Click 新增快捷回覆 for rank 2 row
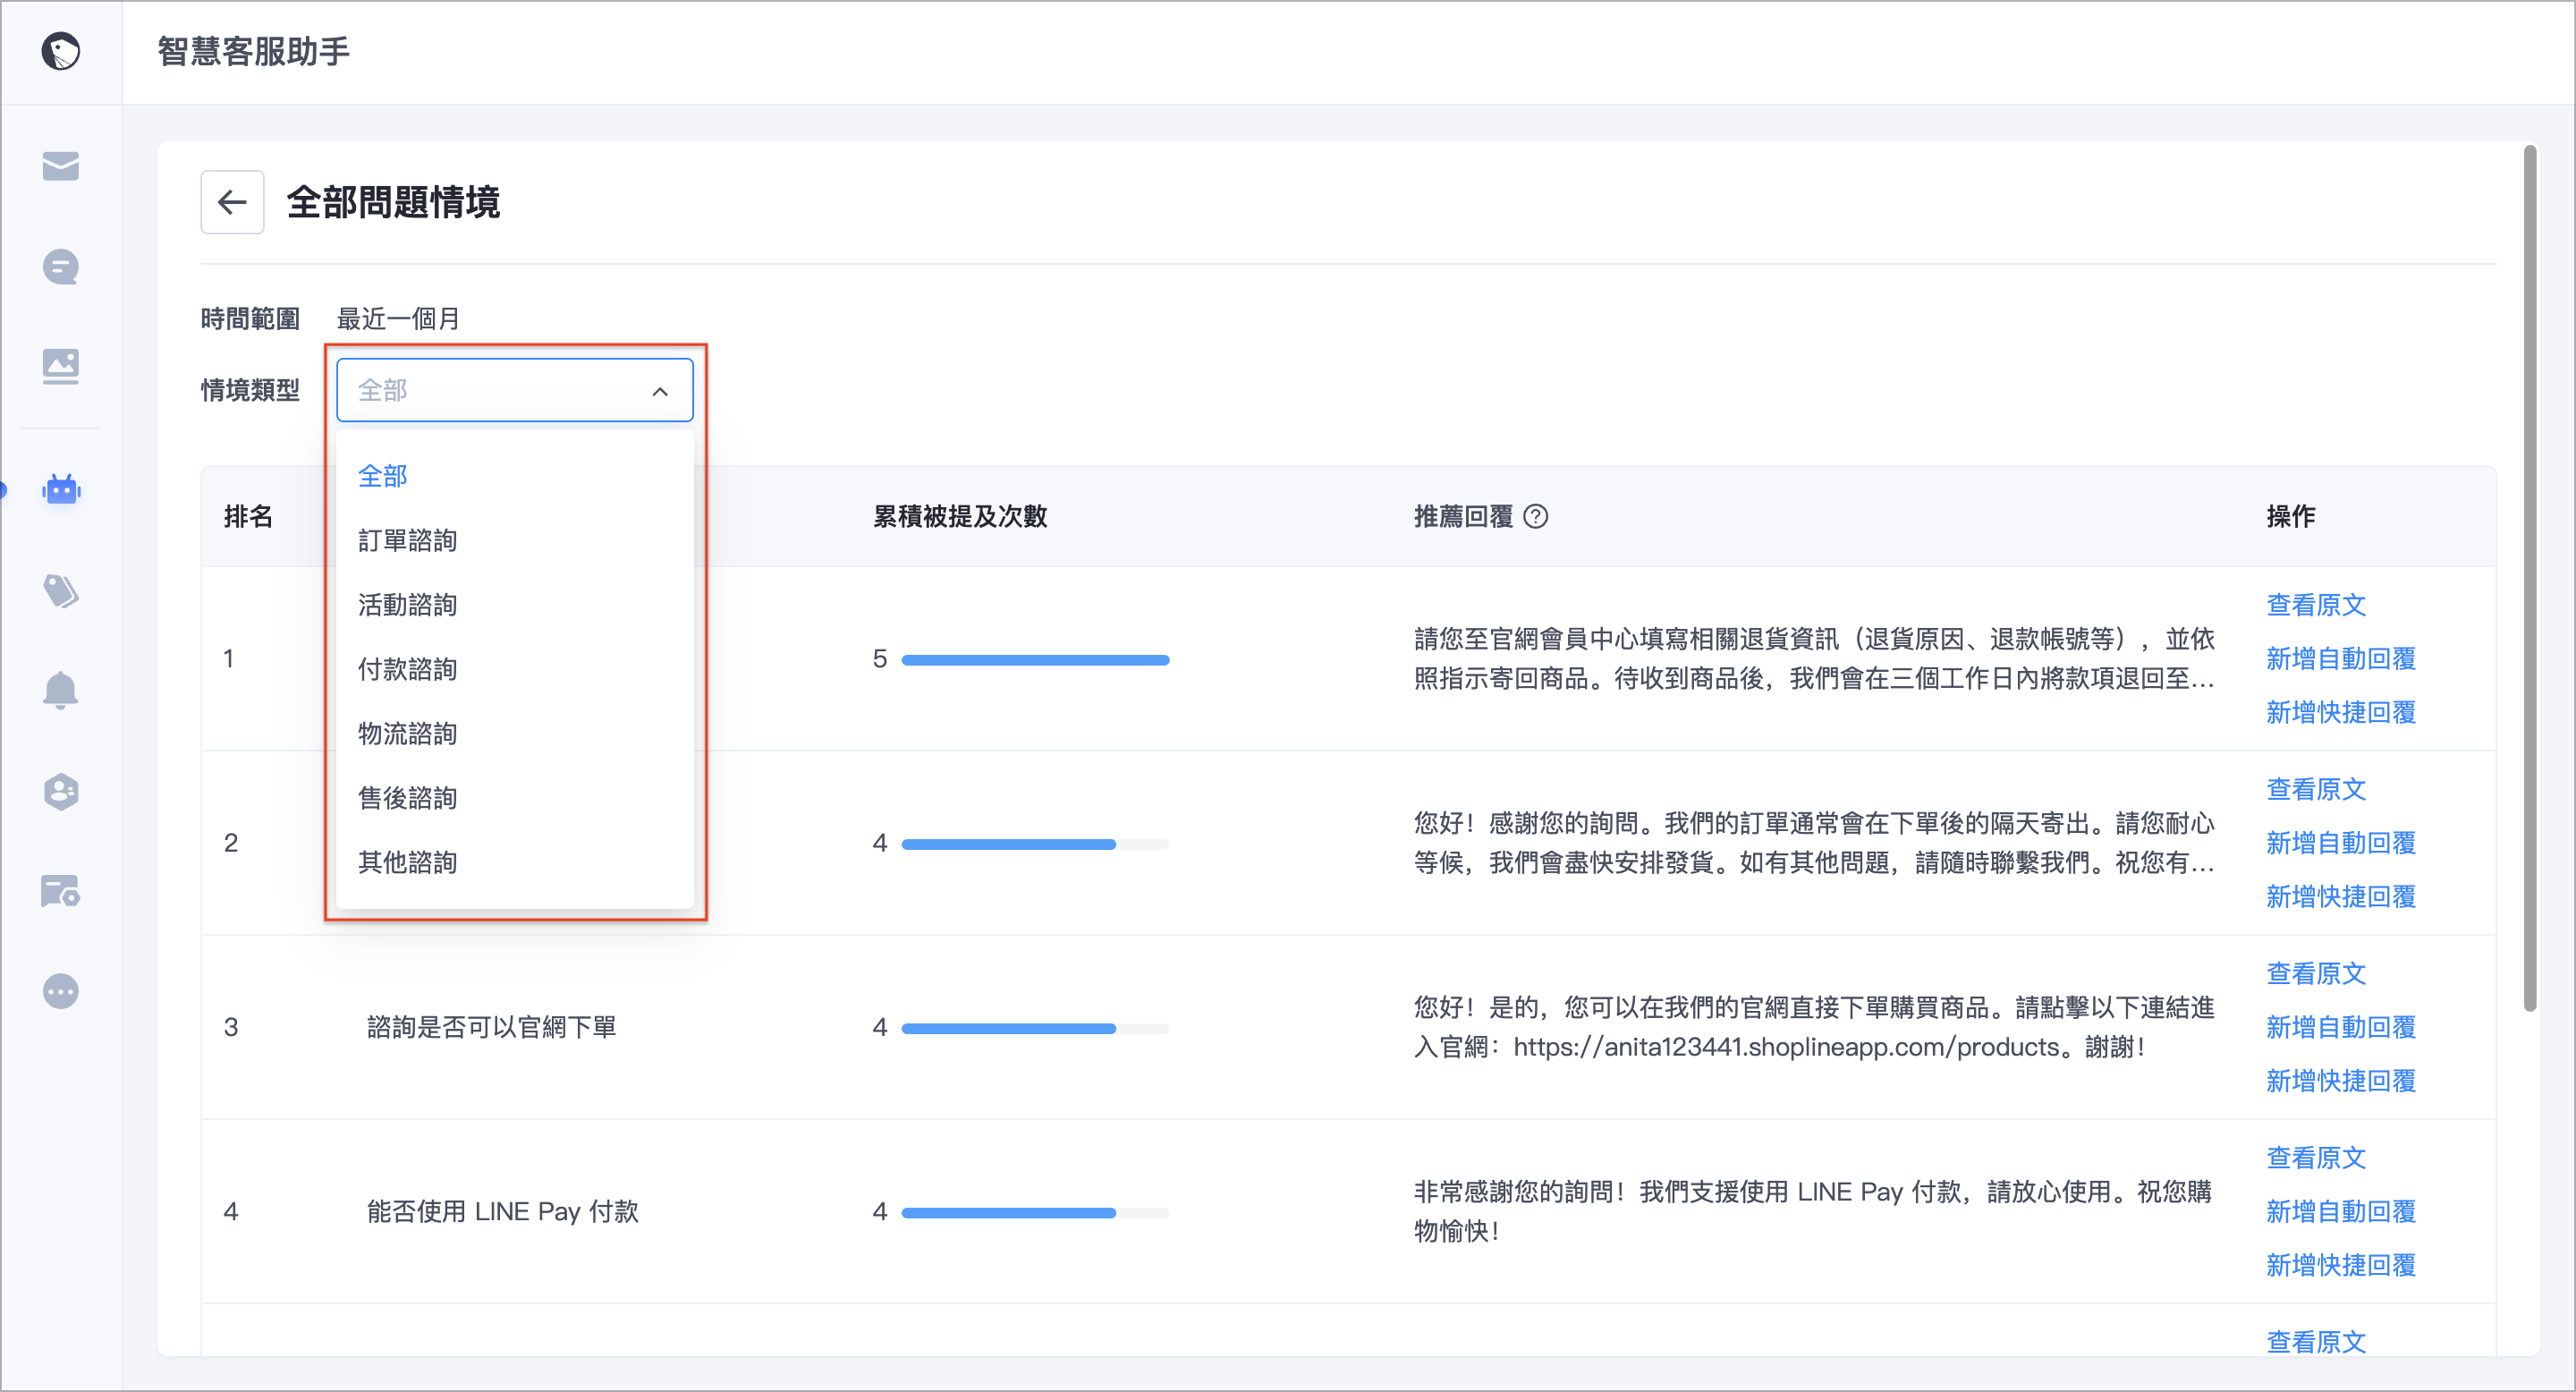The image size is (2576, 1392). pyautogui.click(x=2341, y=897)
